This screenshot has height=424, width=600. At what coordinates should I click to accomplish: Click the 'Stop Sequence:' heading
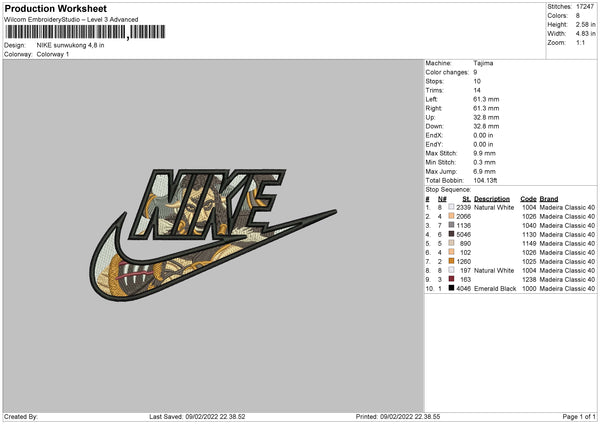click(448, 190)
